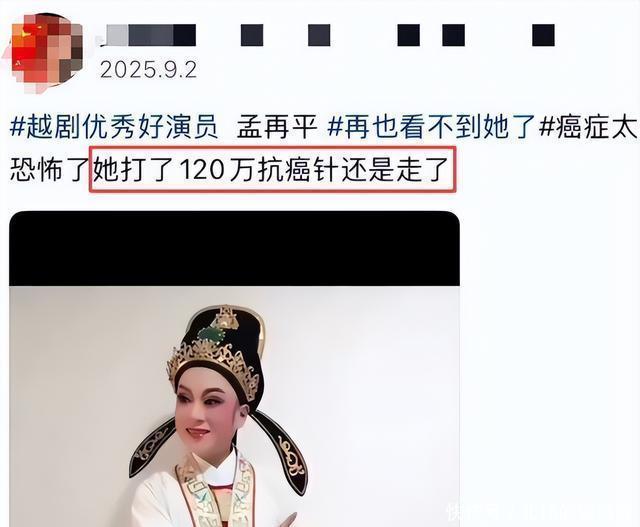This screenshot has height=527, width=640.
Task: Open the hashtag starting with #癌症太
Action: click(588, 127)
